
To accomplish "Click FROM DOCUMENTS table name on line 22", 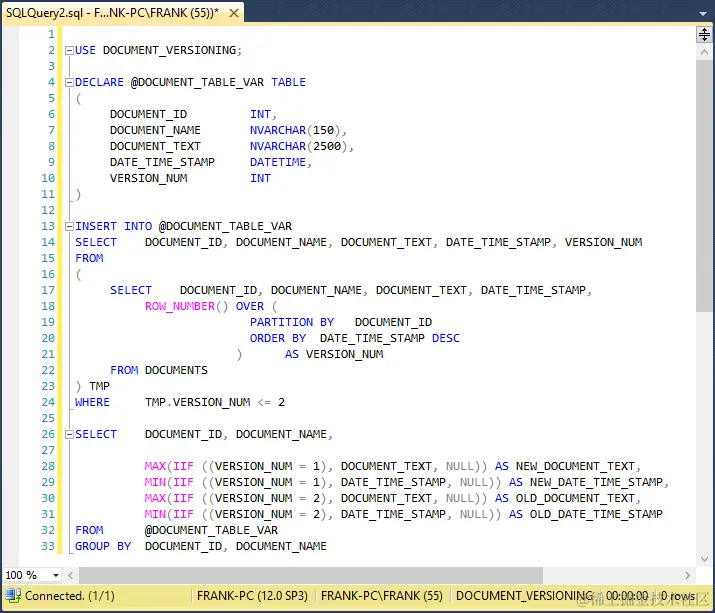I will (176, 370).
